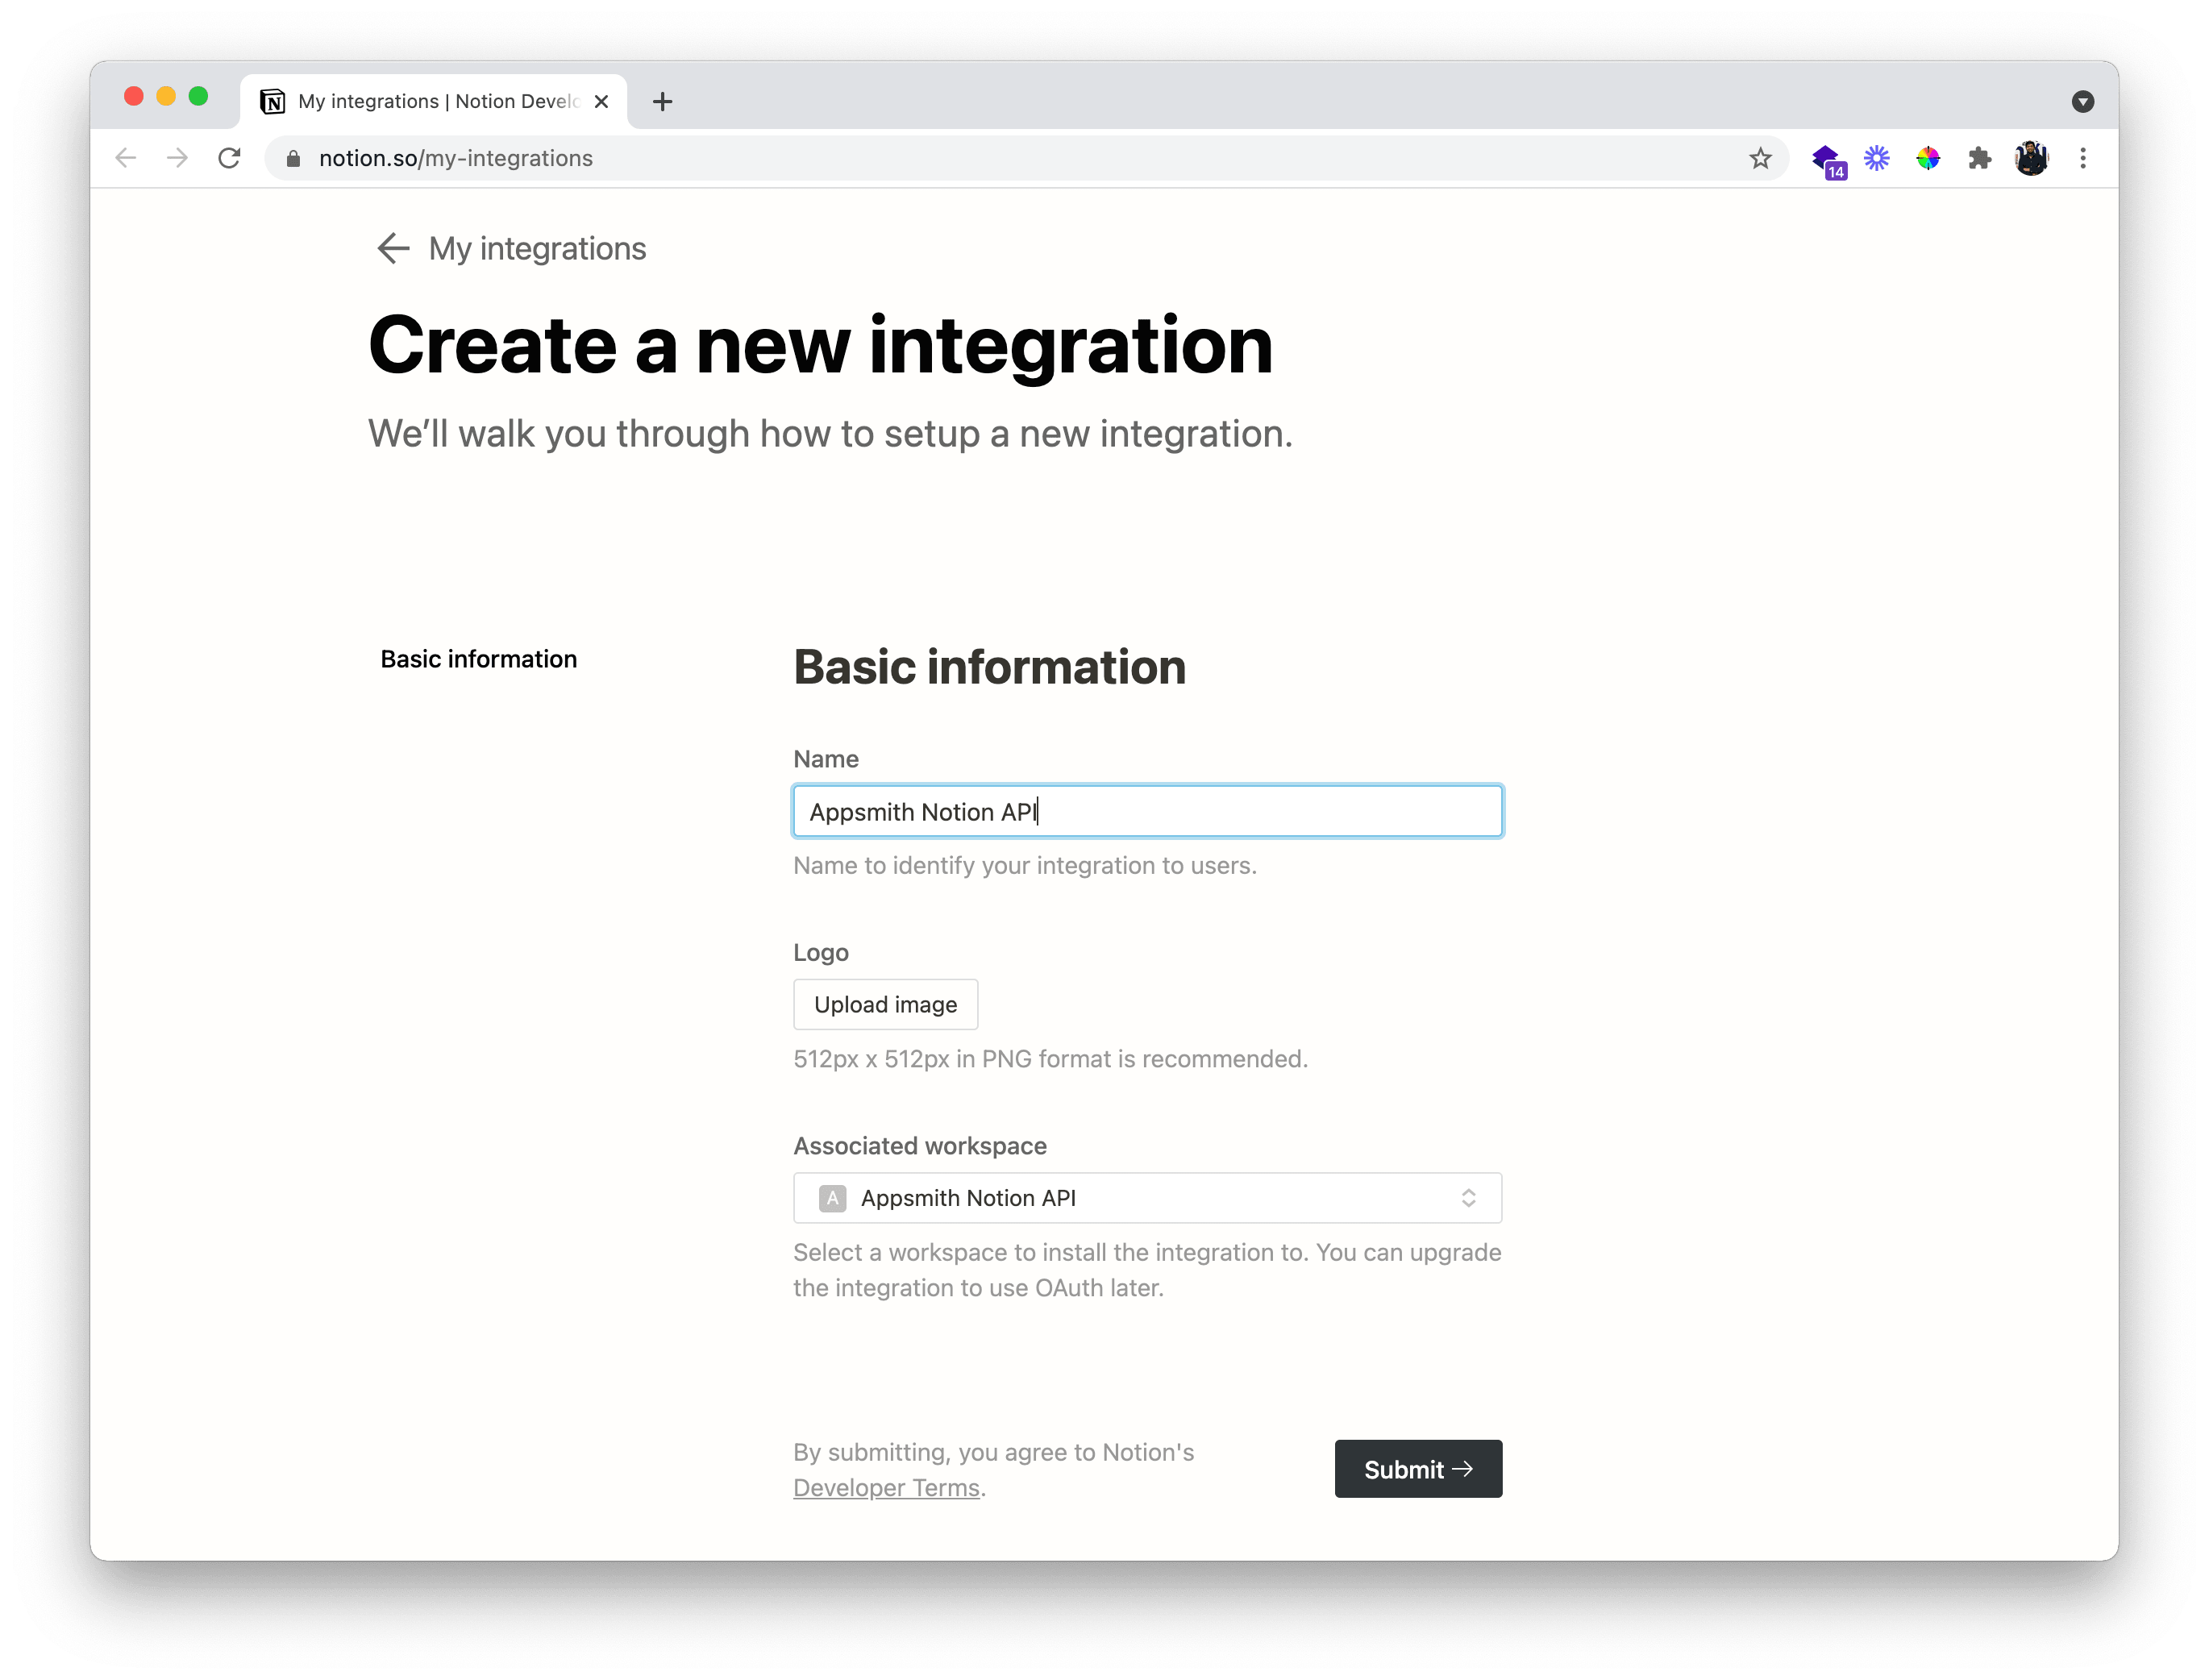Viewport: 2209px width, 1680px height.
Task: Open the puzzle-piece Extensions menu
Action: (1979, 158)
